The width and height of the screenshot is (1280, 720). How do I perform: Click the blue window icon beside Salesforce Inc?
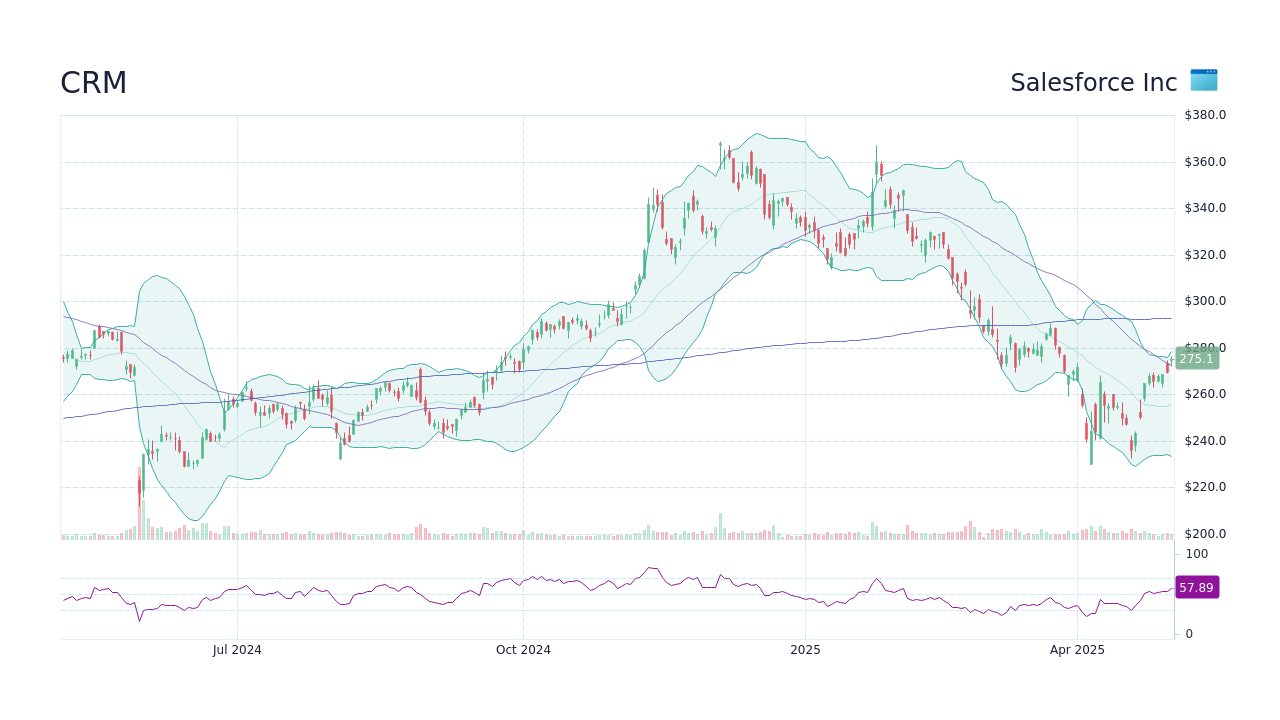[1204, 80]
